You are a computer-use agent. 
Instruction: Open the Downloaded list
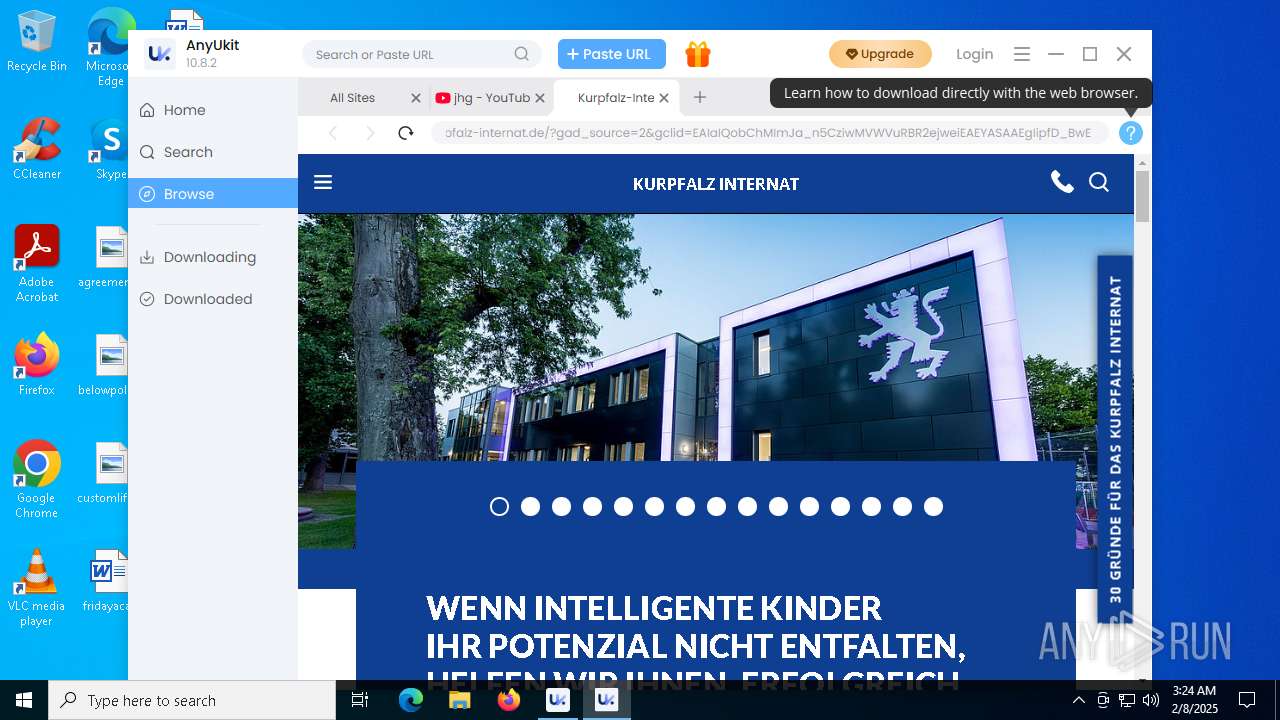click(x=213, y=299)
